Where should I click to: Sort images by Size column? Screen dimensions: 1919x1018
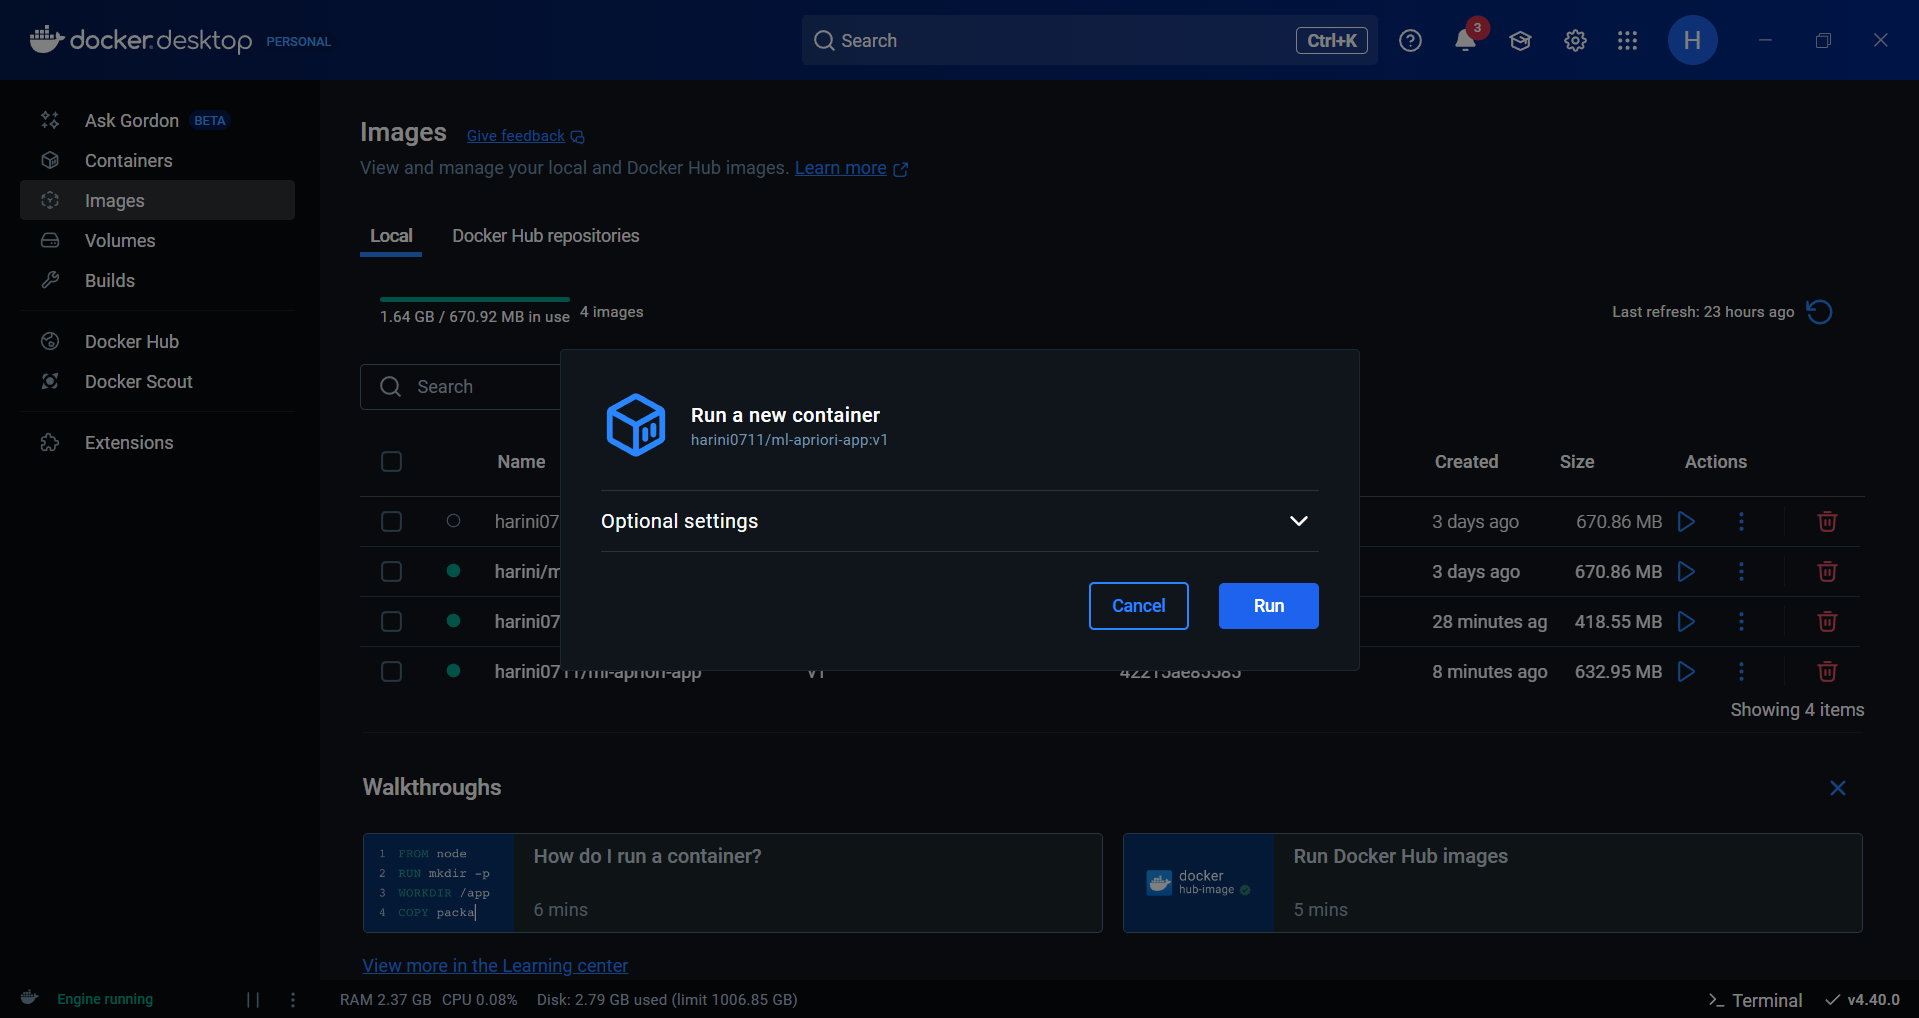click(1577, 461)
